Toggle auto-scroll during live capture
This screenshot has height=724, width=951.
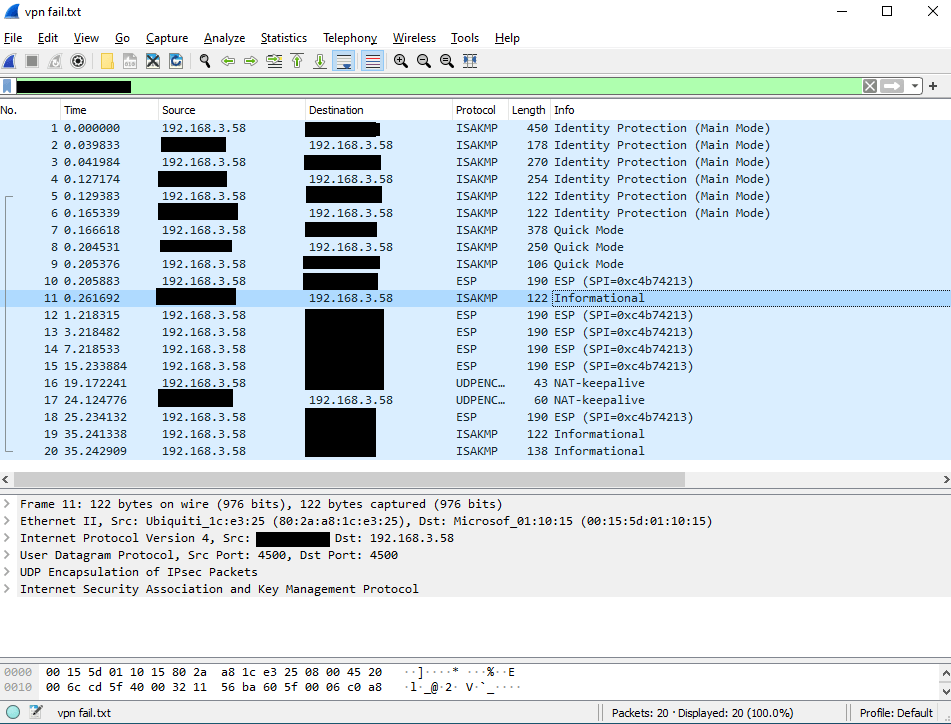click(344, 61)
